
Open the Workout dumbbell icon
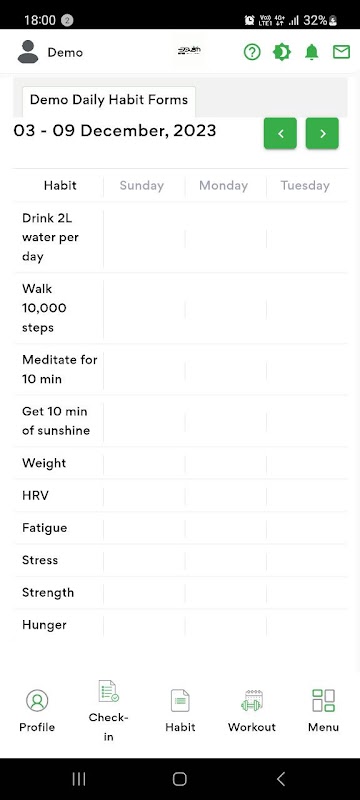click(251, 701)
